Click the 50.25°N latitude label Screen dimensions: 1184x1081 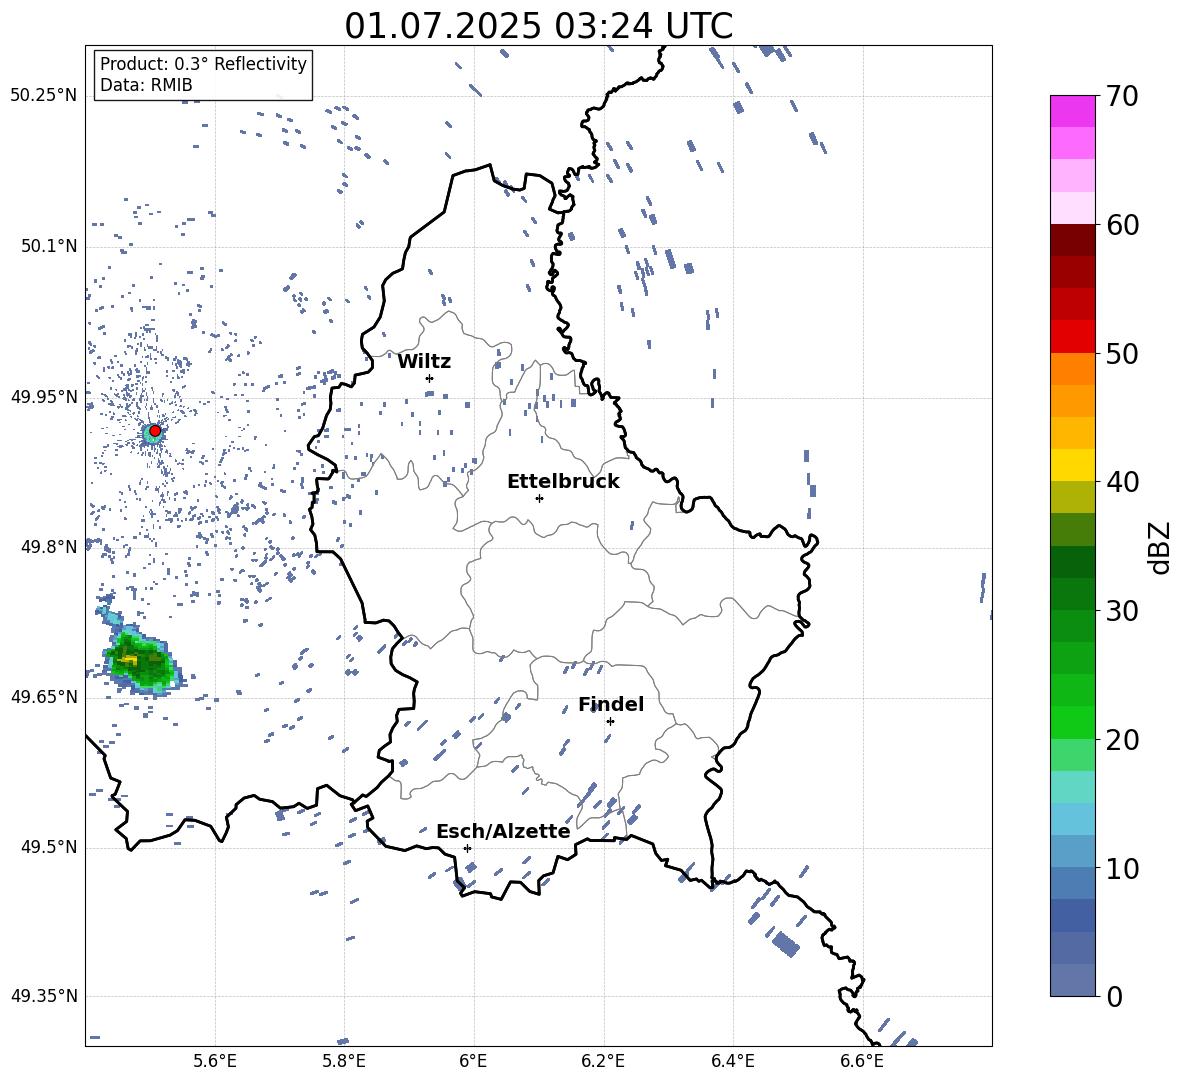point(44,96)
